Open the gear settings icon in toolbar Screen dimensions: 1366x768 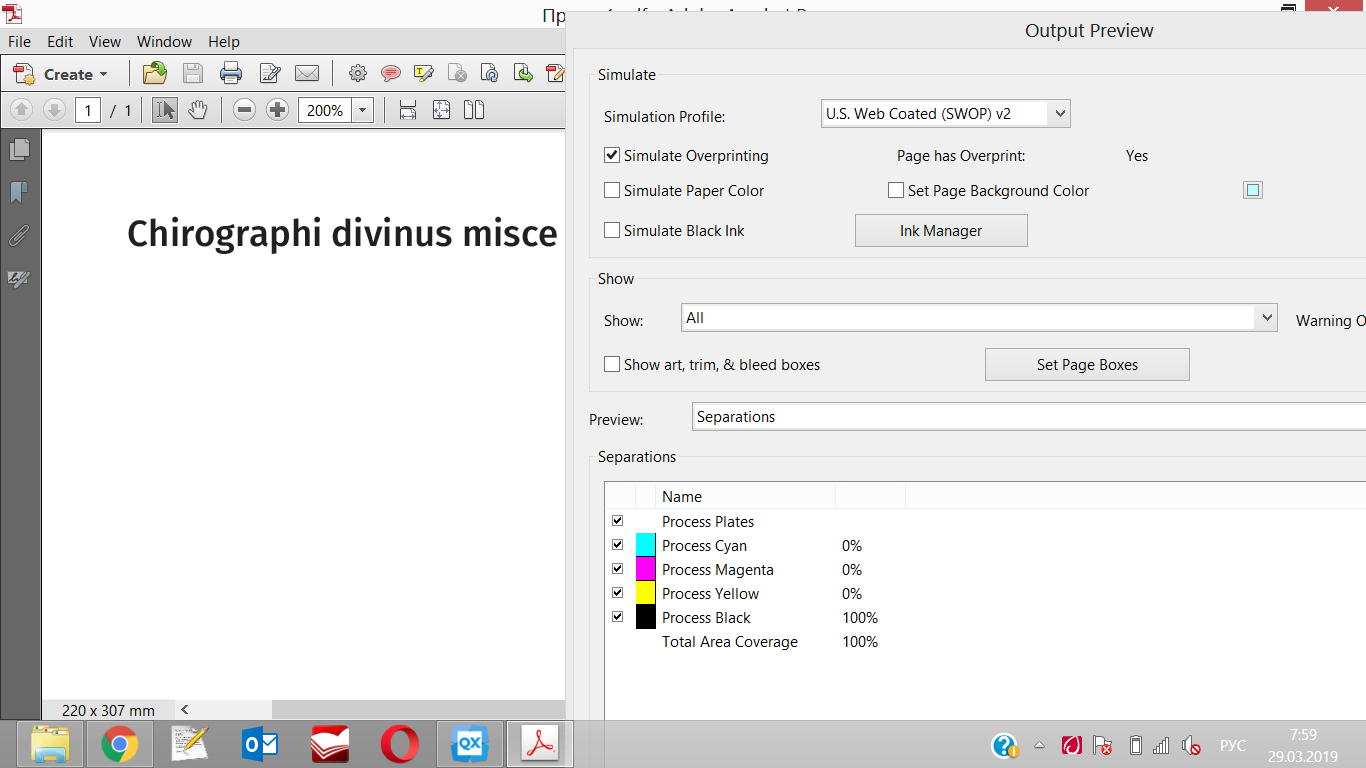358,73
